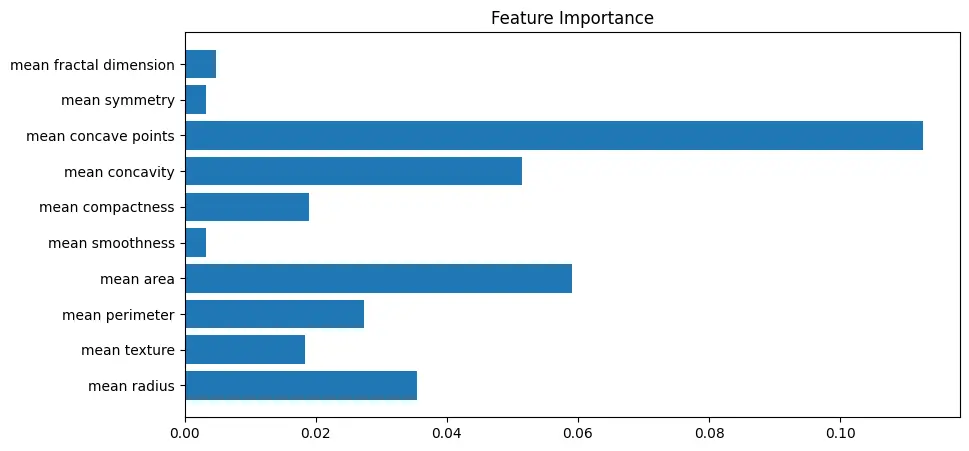Click the "mean concave points" axis label

[x=100, y=136]
